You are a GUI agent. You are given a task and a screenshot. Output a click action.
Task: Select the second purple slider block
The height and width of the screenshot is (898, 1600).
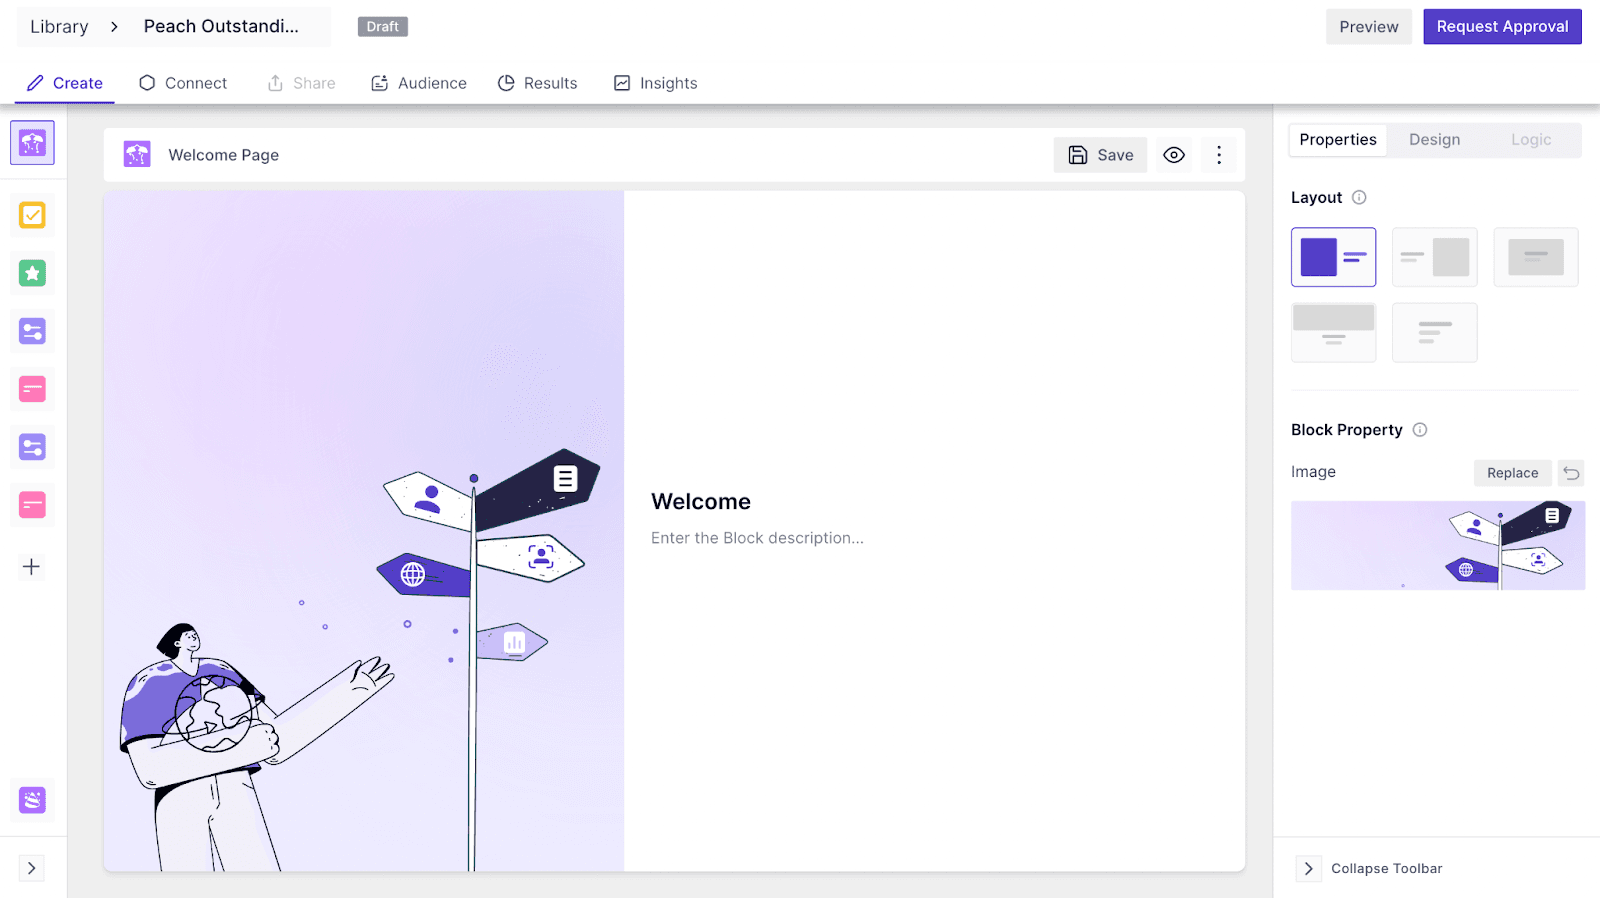click(x=32, y=447)
